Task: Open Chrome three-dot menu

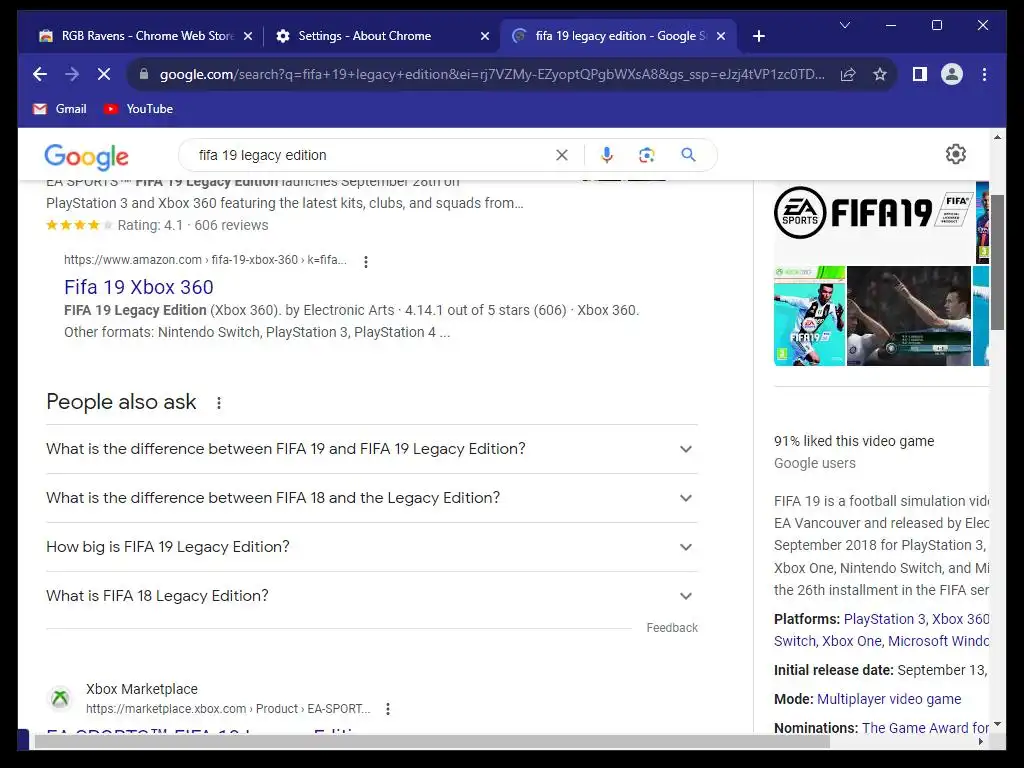Action: pos(984,74)
